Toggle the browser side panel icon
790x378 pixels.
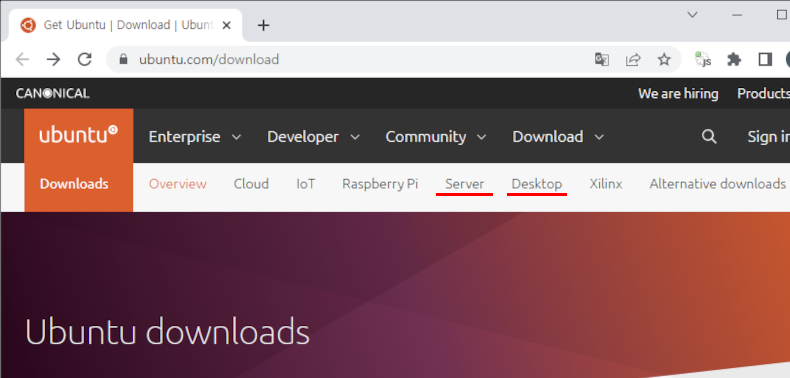pyautogui.click(x=765, y=59)
